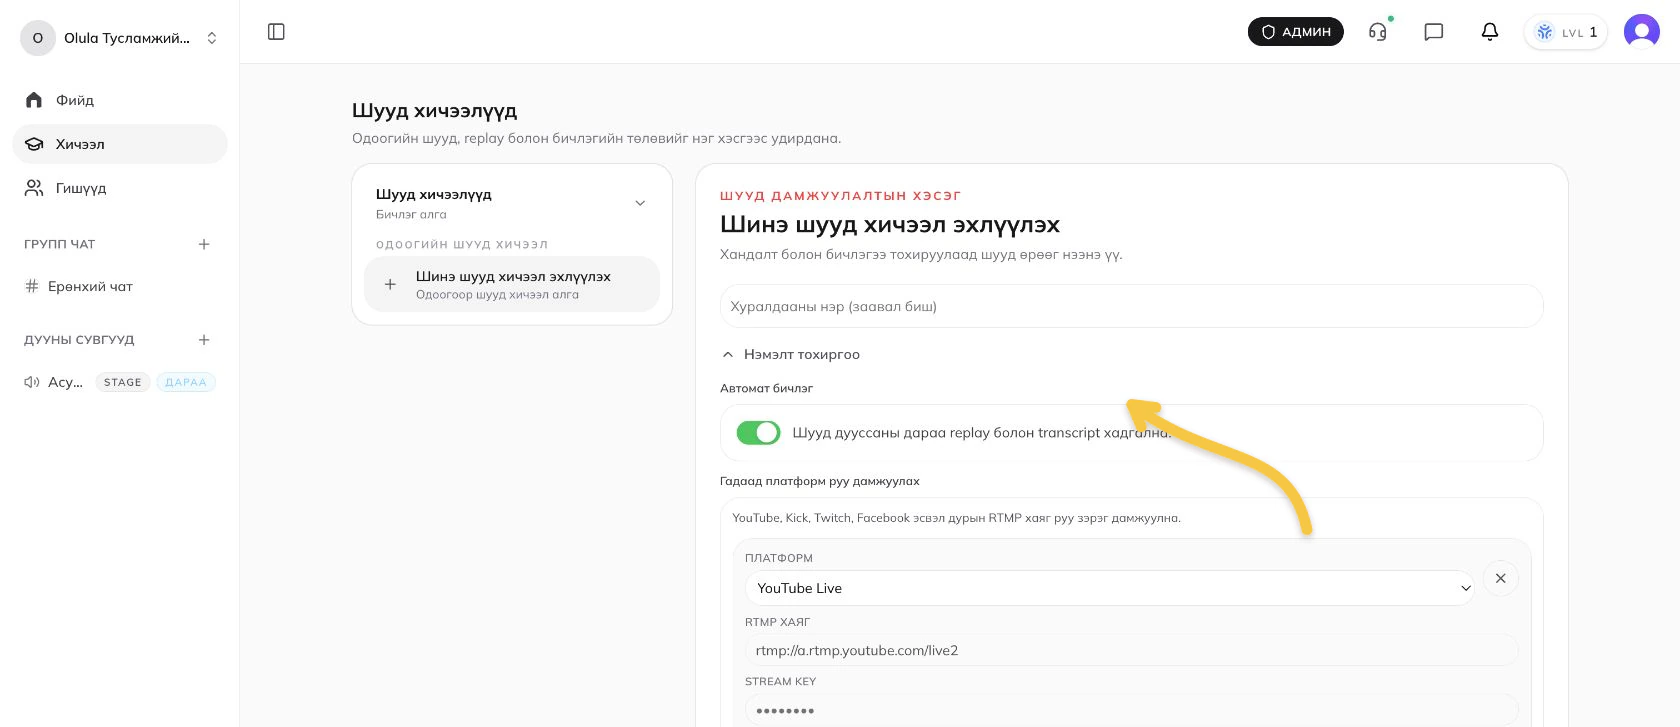Remove the platform with X button
The image size is (1680, 727).
pos(1501,578)
